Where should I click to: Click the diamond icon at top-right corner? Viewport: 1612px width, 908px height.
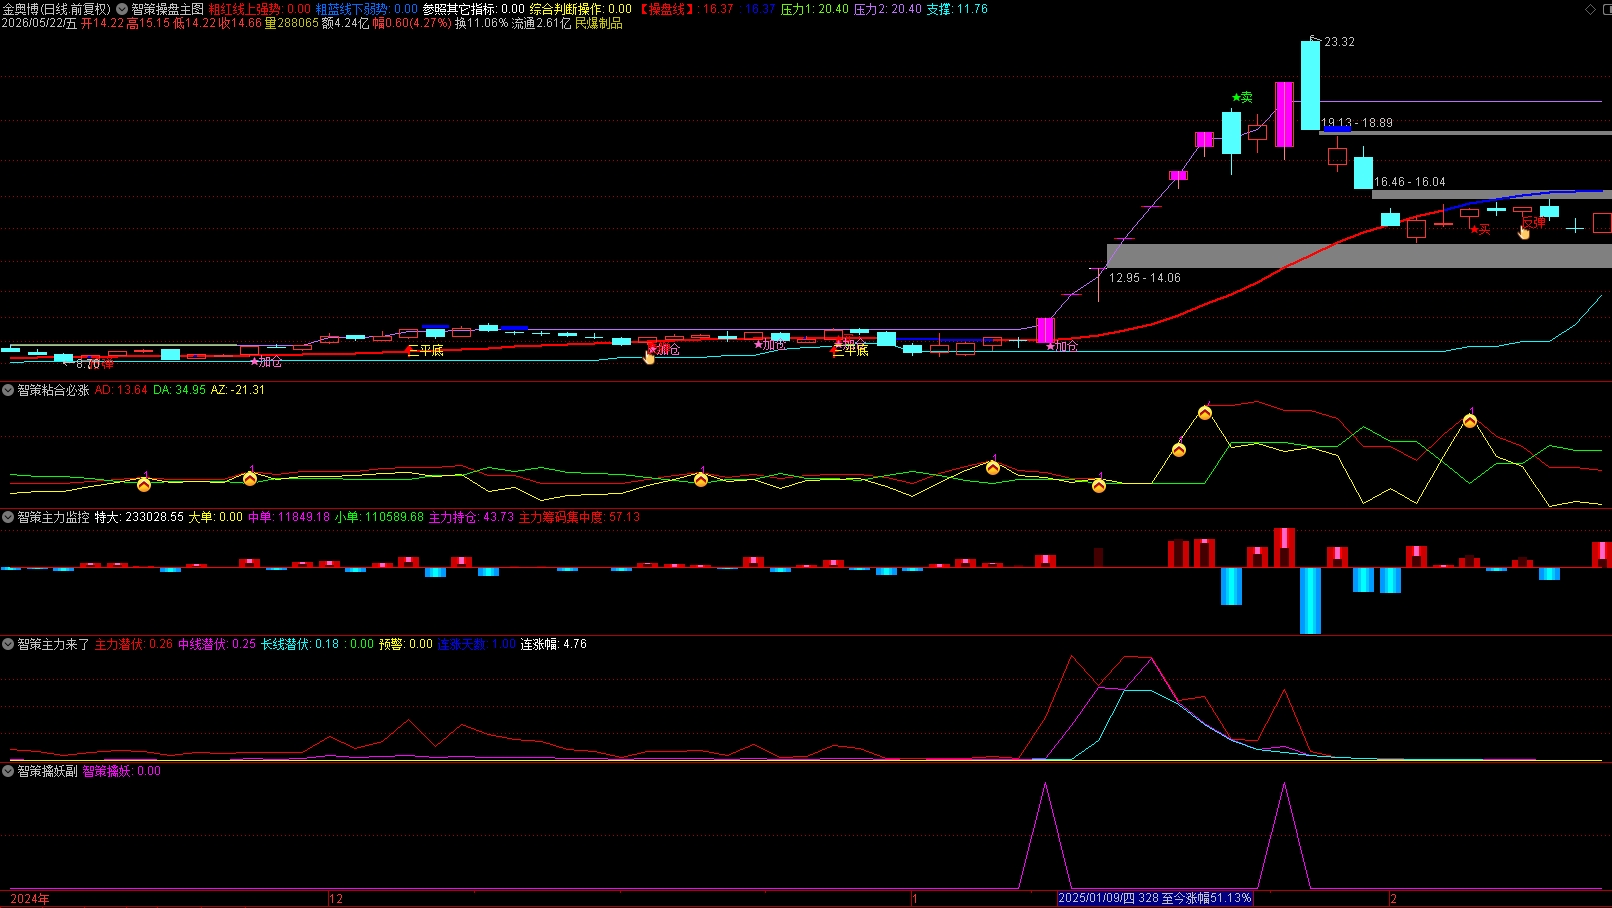(1590, 9)
